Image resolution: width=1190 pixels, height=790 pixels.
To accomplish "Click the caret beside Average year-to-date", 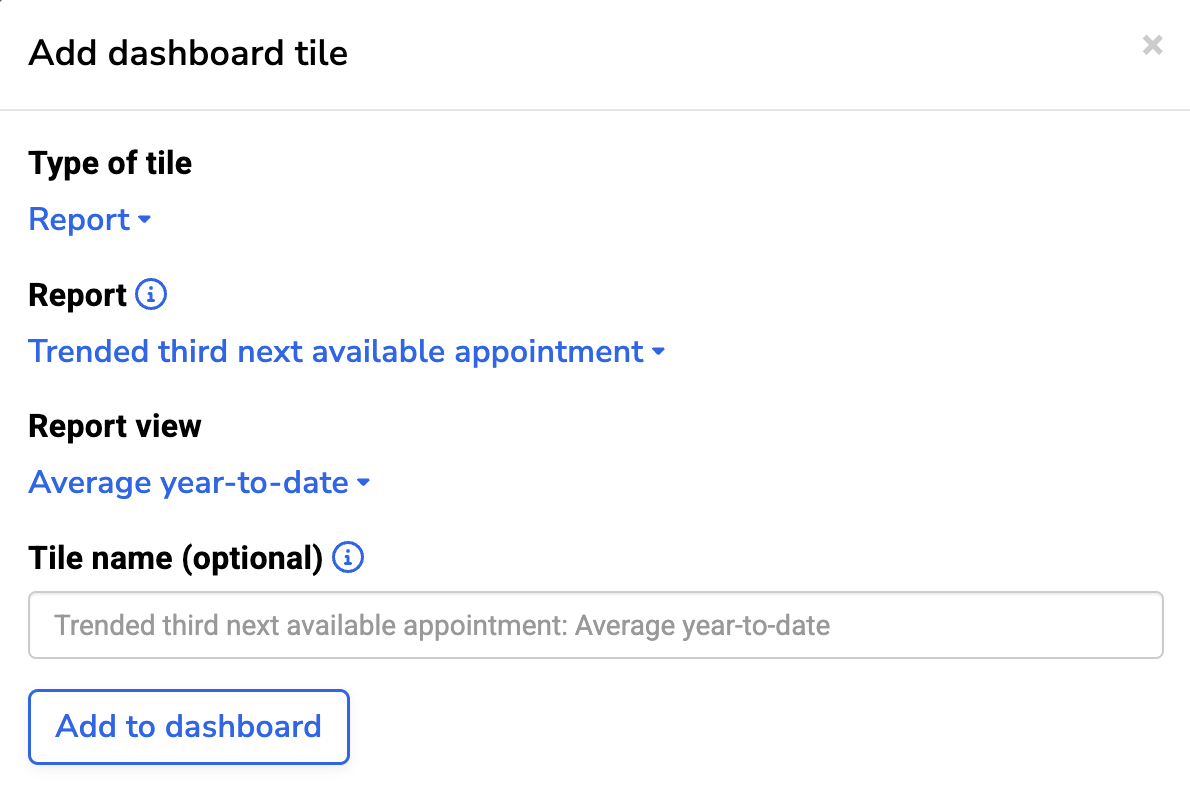I will click(364, 483).
